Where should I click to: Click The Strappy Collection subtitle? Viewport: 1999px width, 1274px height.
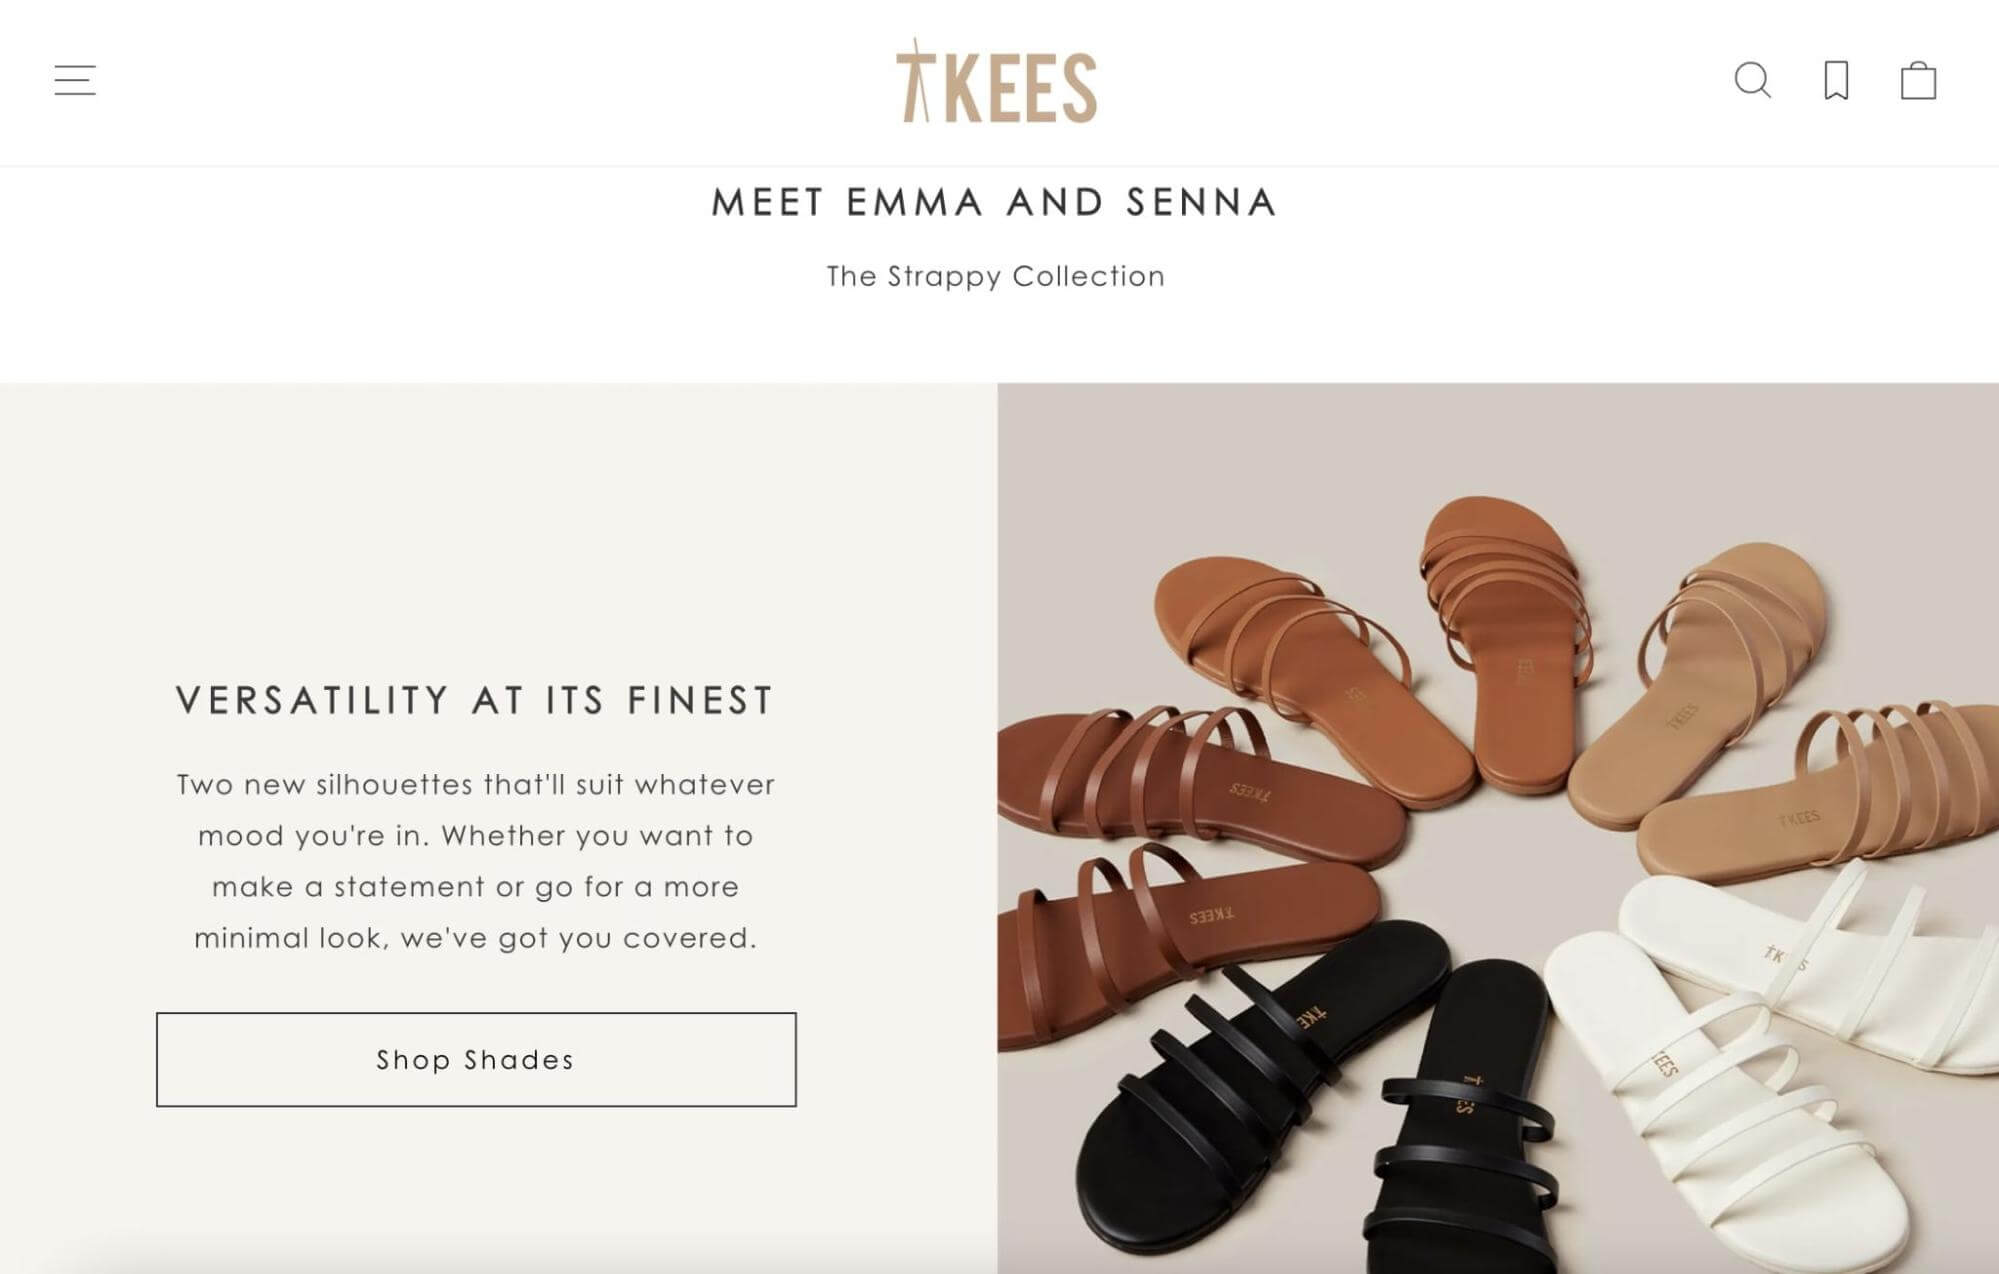[x=996, y=276]
